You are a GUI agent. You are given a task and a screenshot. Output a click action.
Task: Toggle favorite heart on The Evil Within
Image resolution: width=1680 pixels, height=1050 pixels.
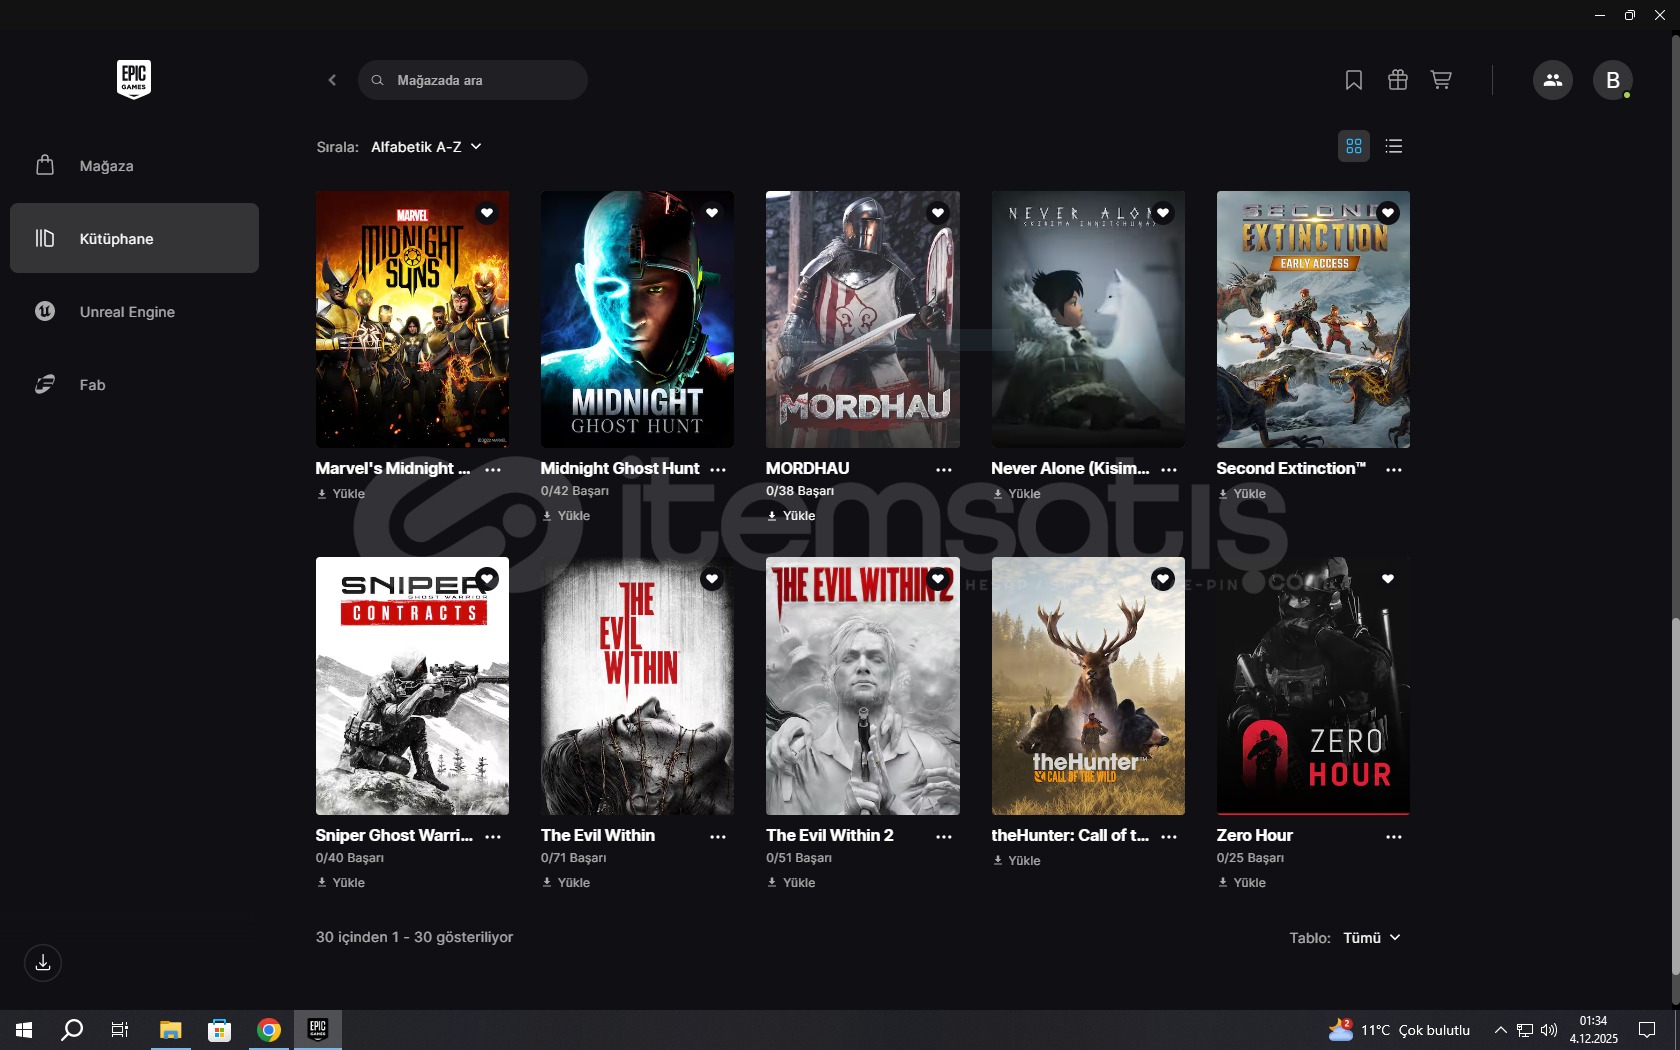point(712,579)
